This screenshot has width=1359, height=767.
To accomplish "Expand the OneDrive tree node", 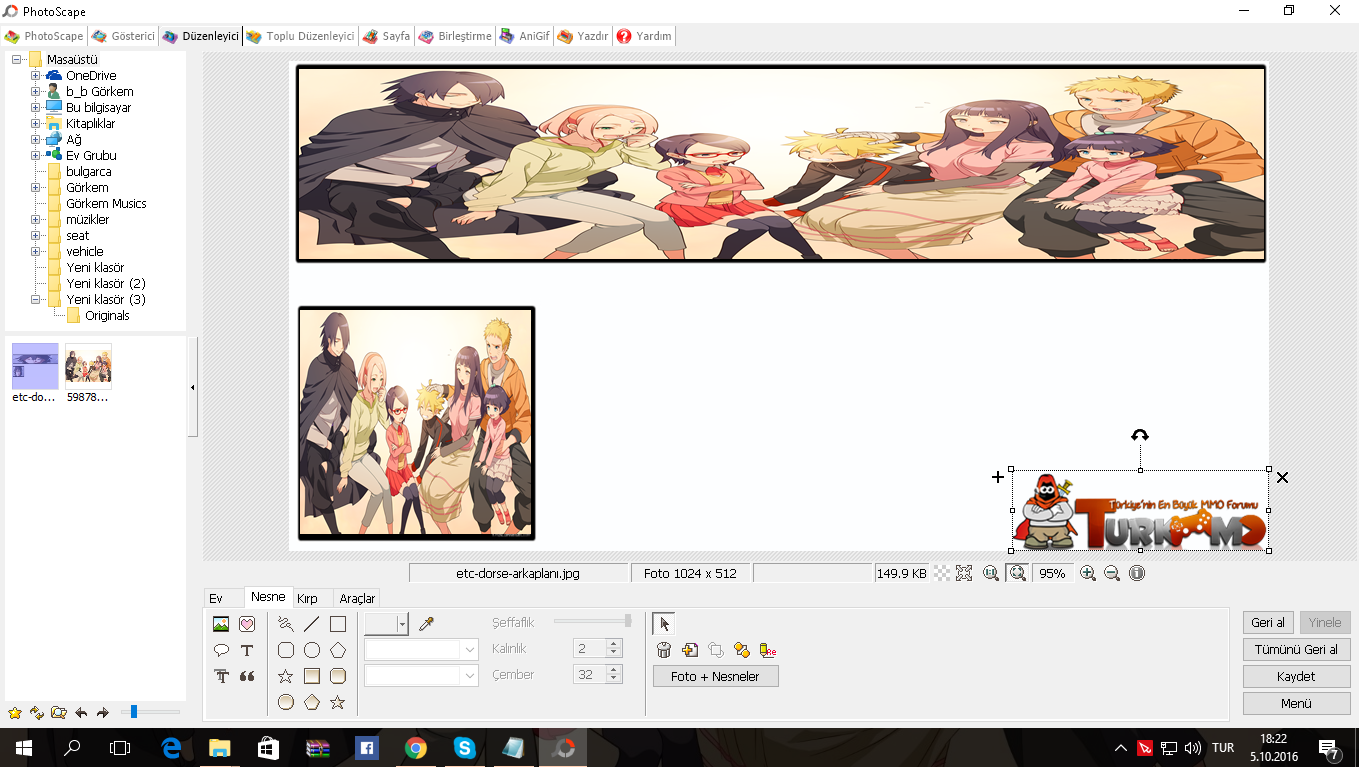I will (x=35, y=76).
